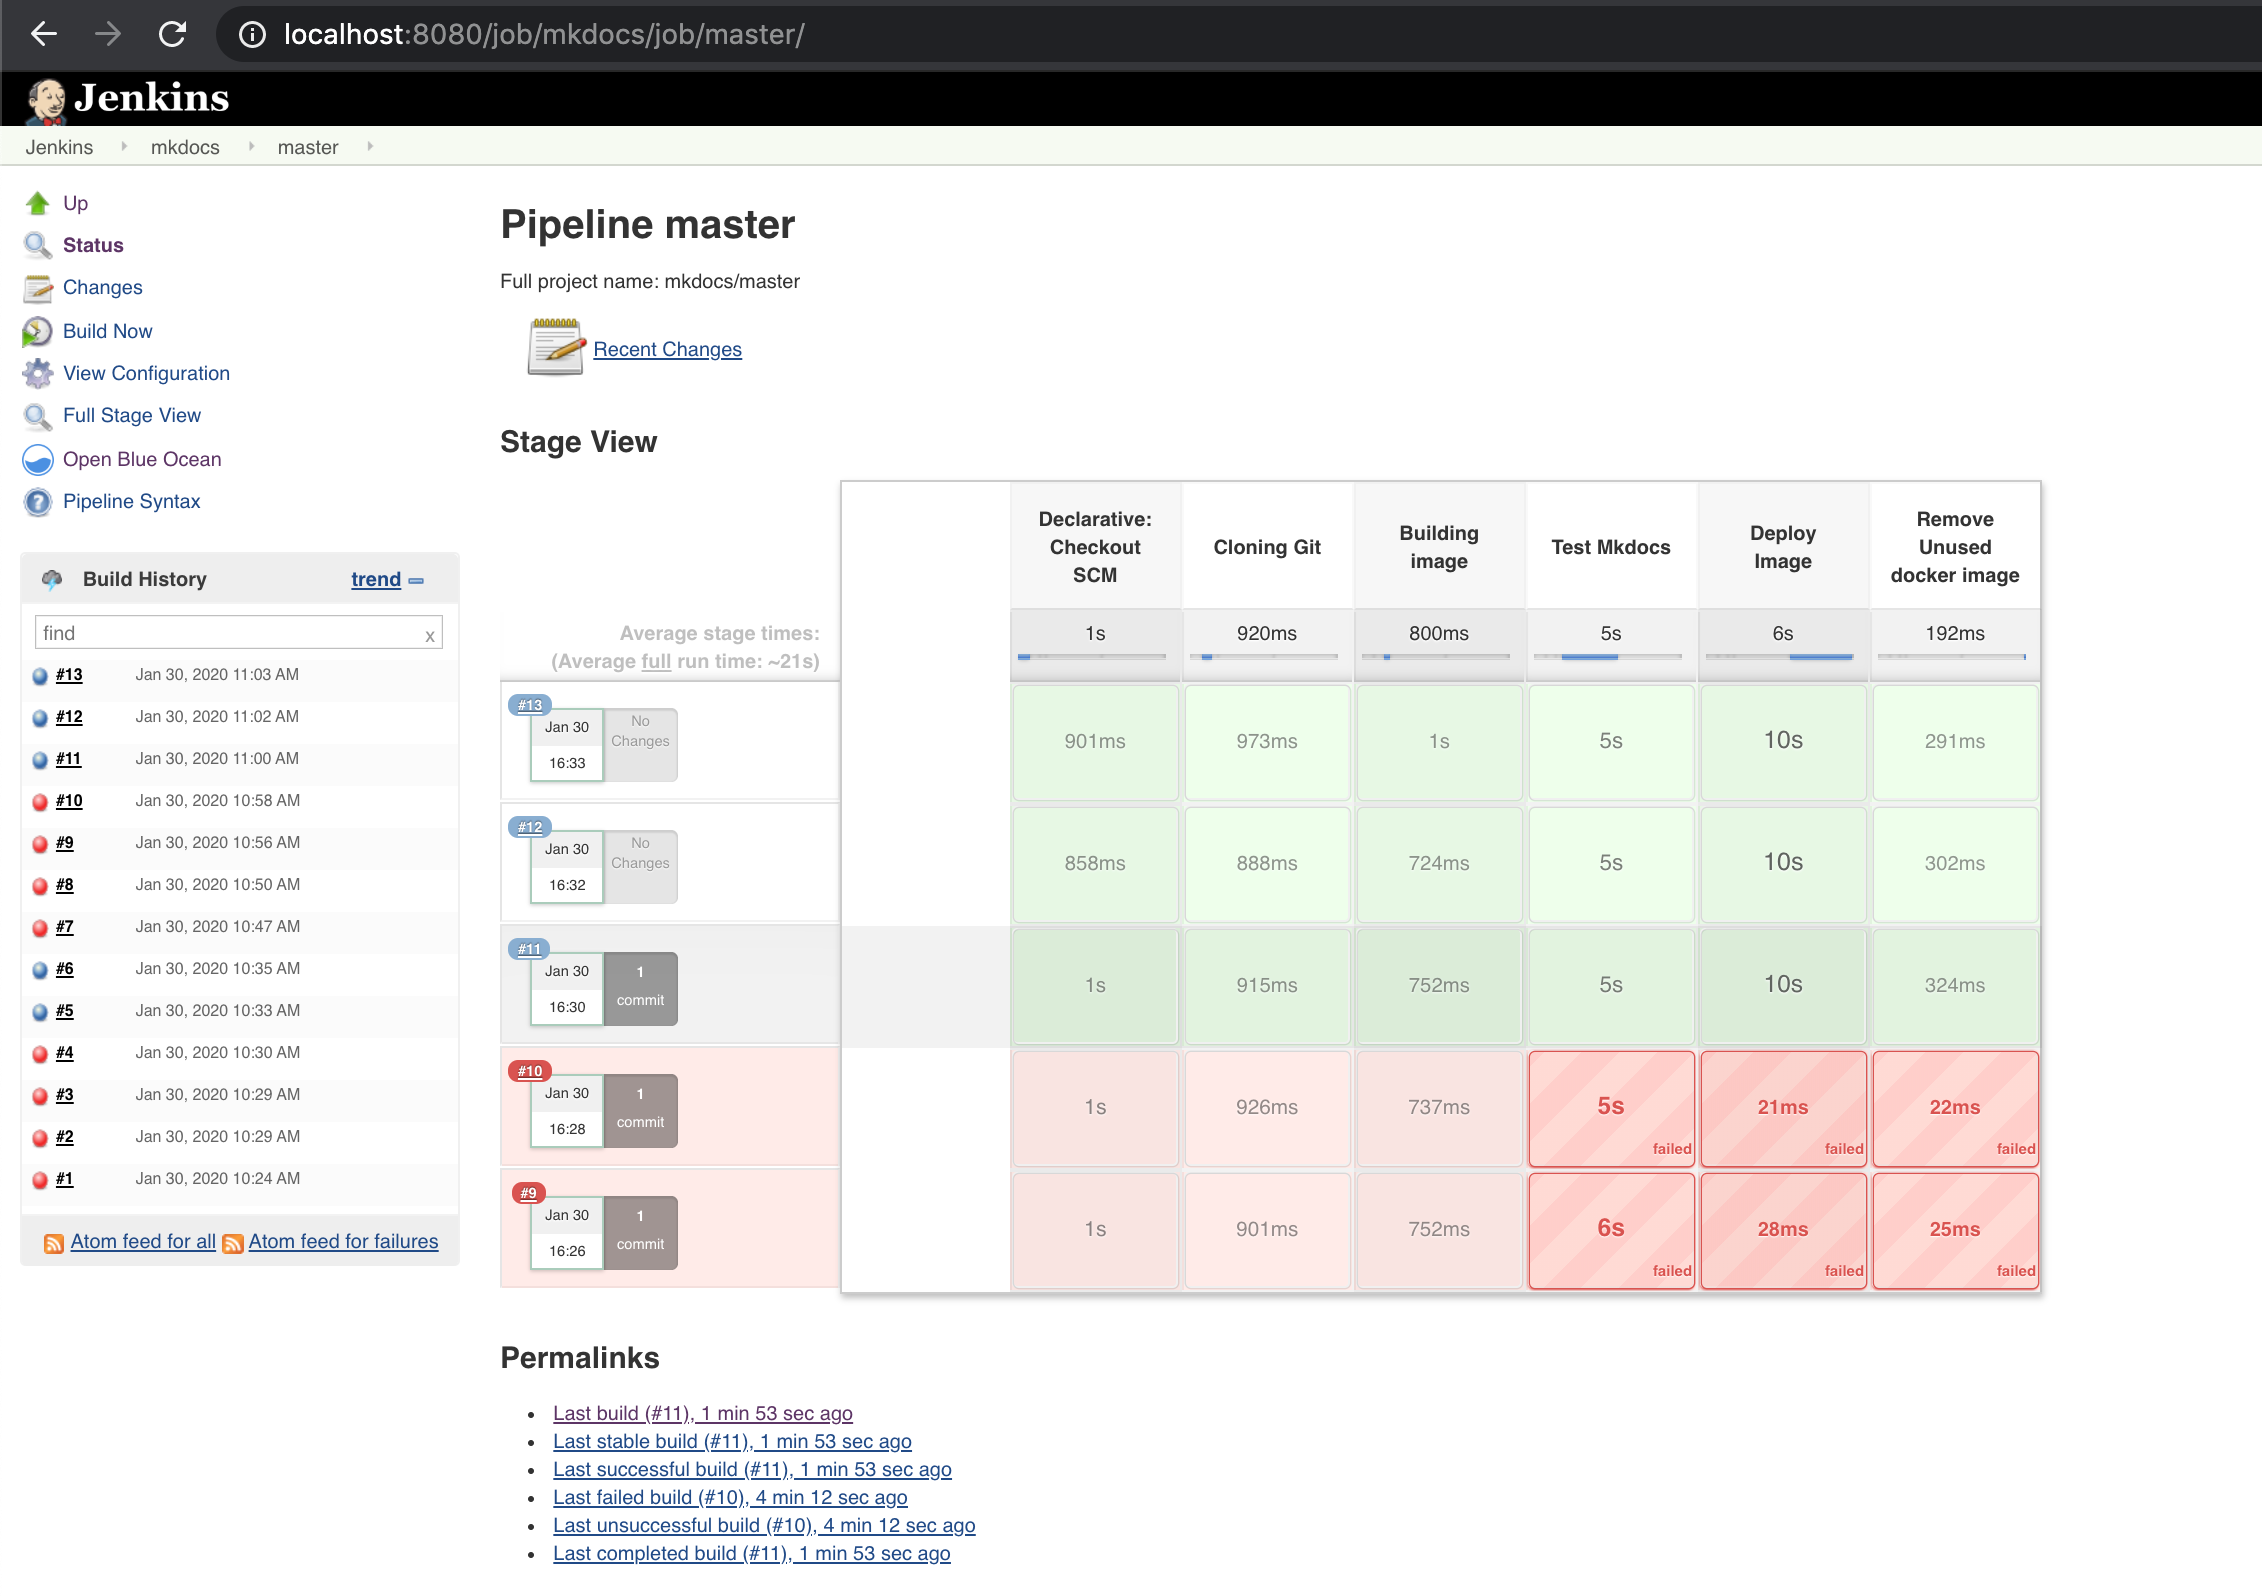The image size is (2262, 1596).
Task: Click the green Up arrow icon
Action: (x=37, y=203)
